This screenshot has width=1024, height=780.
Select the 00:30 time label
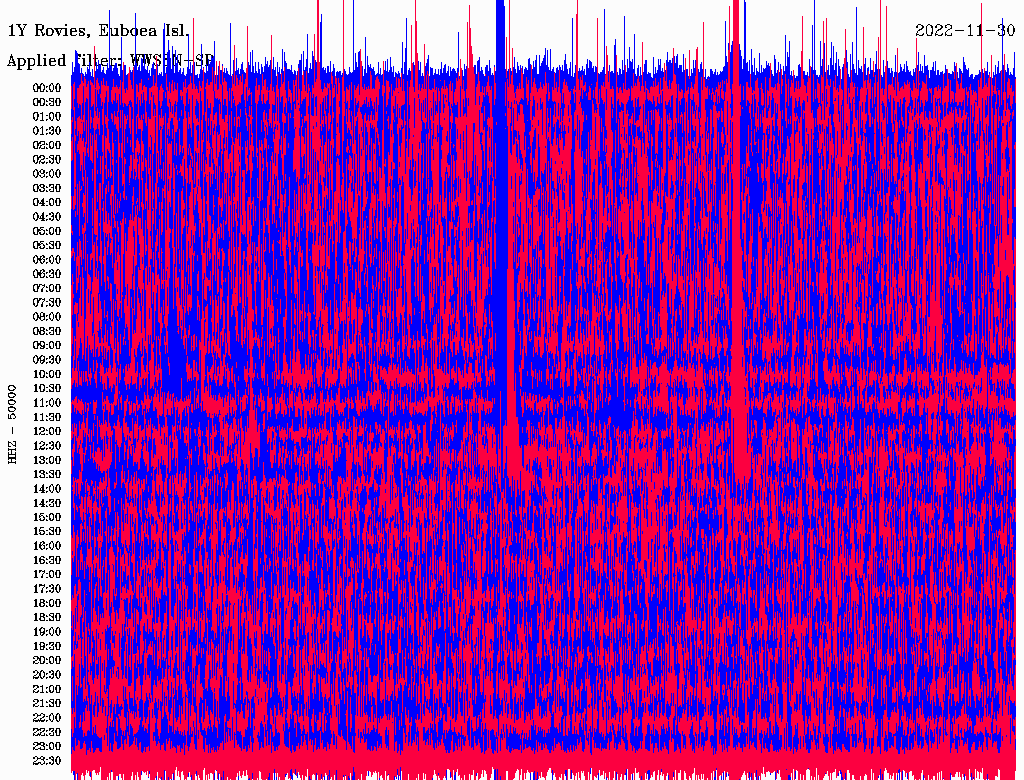pos(47,102)
